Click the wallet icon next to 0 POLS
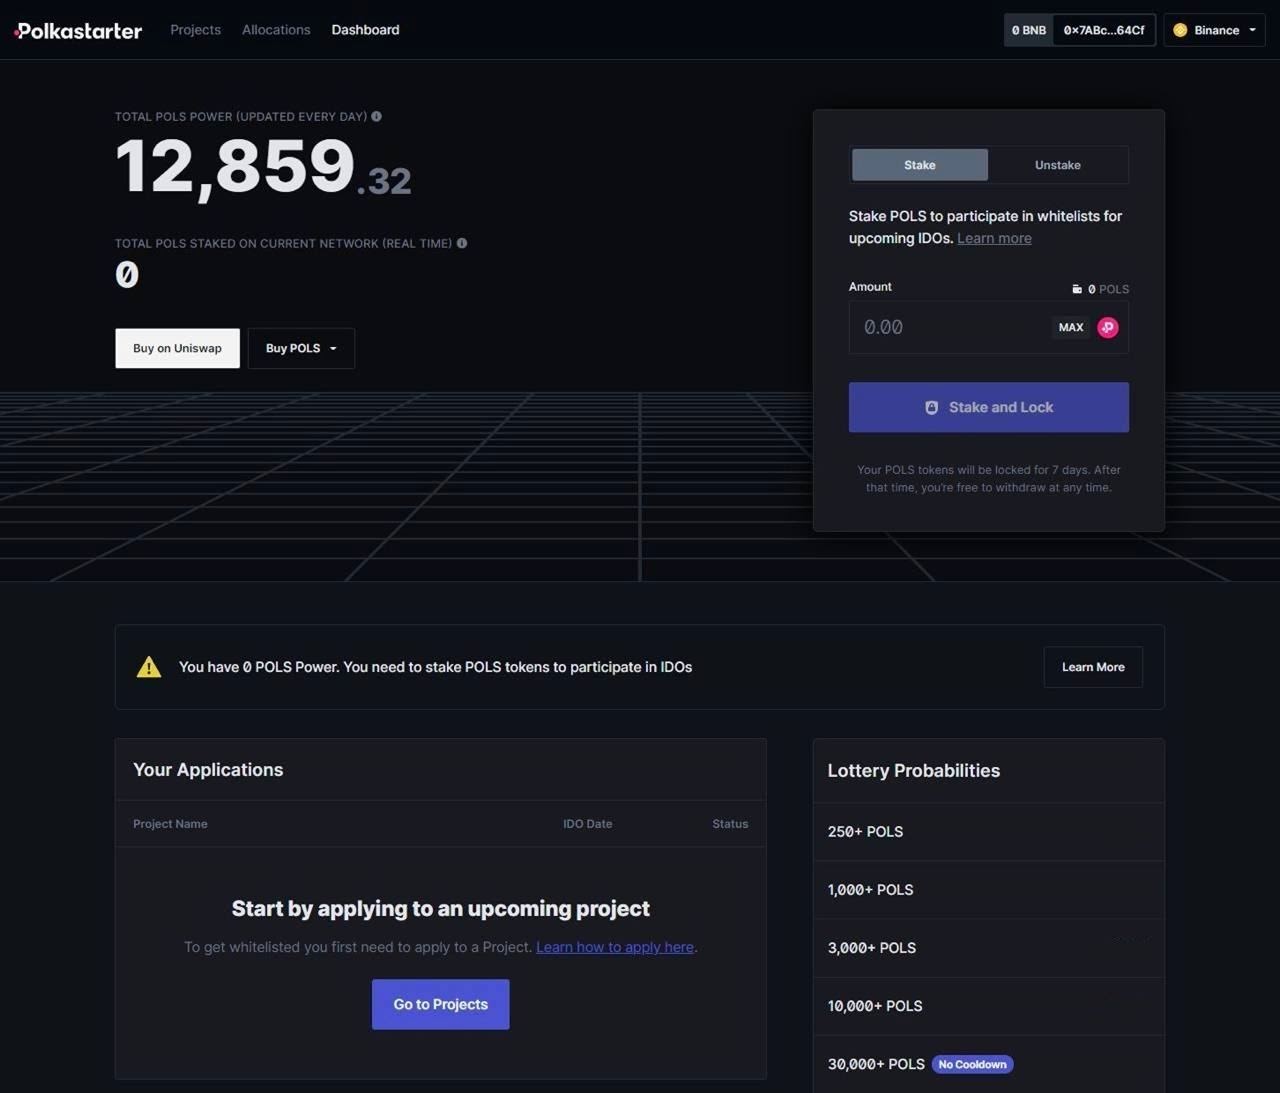1280x1093 pixels. [x=1077, y=289]
